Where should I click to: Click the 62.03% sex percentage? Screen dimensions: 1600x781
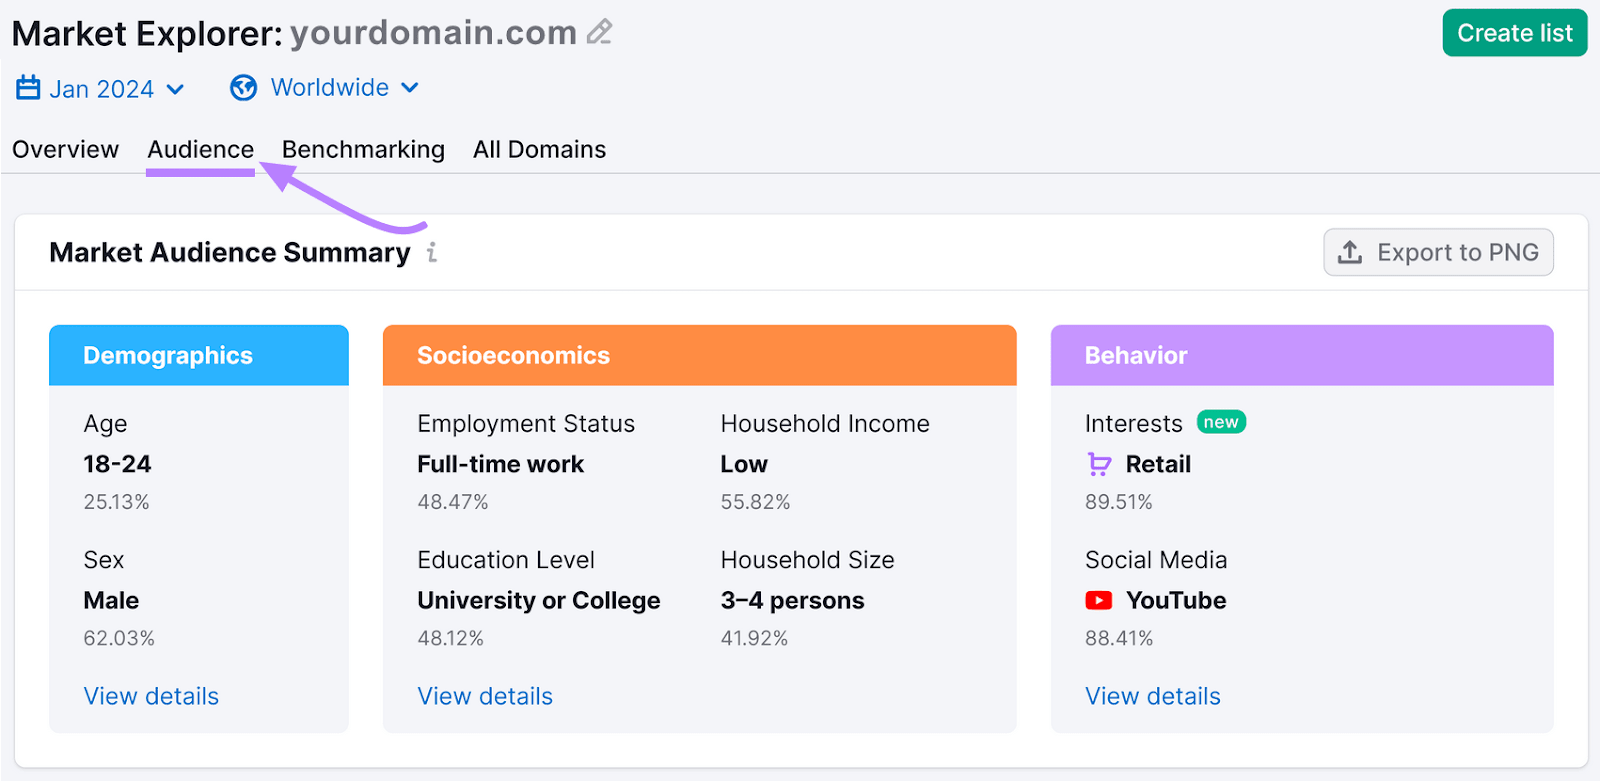pyautogui.click(x=119, y=638)
